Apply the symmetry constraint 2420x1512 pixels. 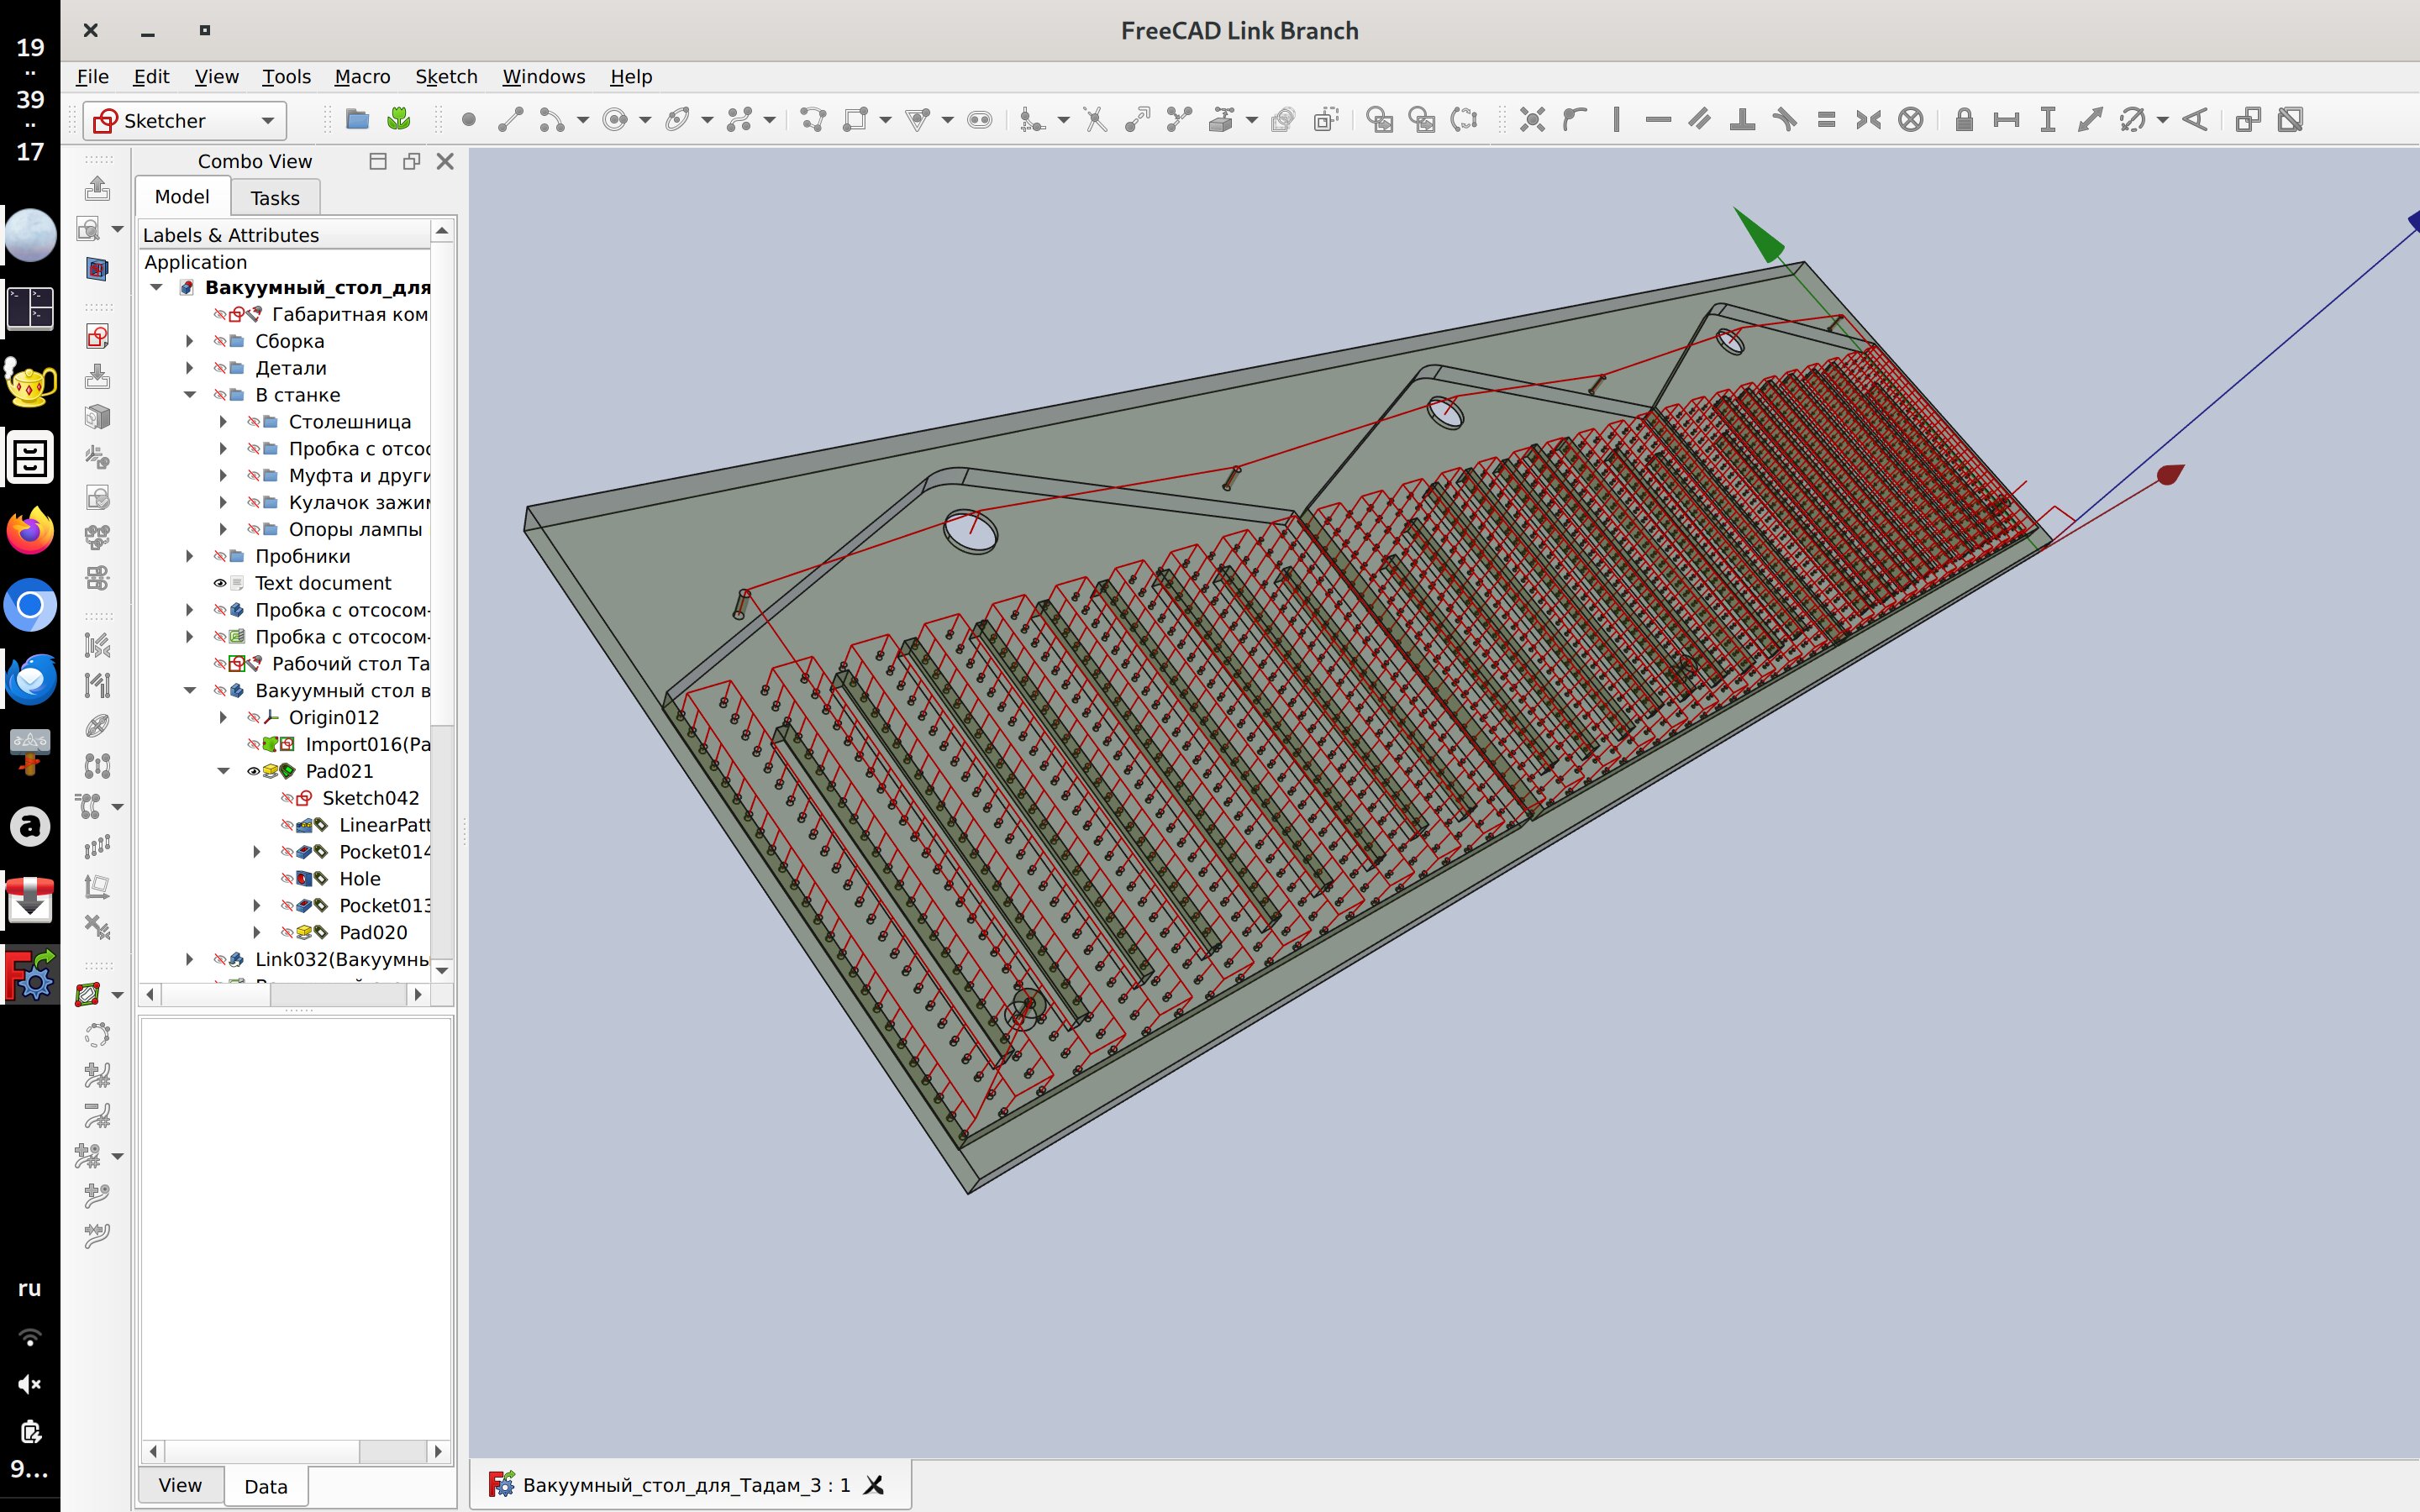tap(1868, 120)
